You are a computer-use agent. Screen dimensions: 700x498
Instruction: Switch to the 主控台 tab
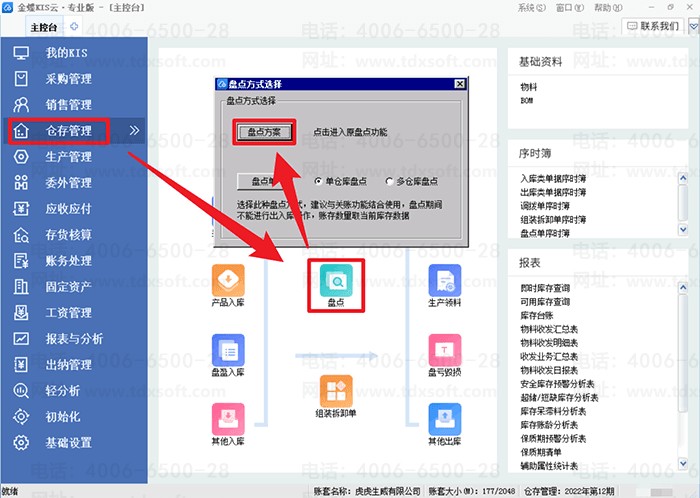tap(45, 27)
